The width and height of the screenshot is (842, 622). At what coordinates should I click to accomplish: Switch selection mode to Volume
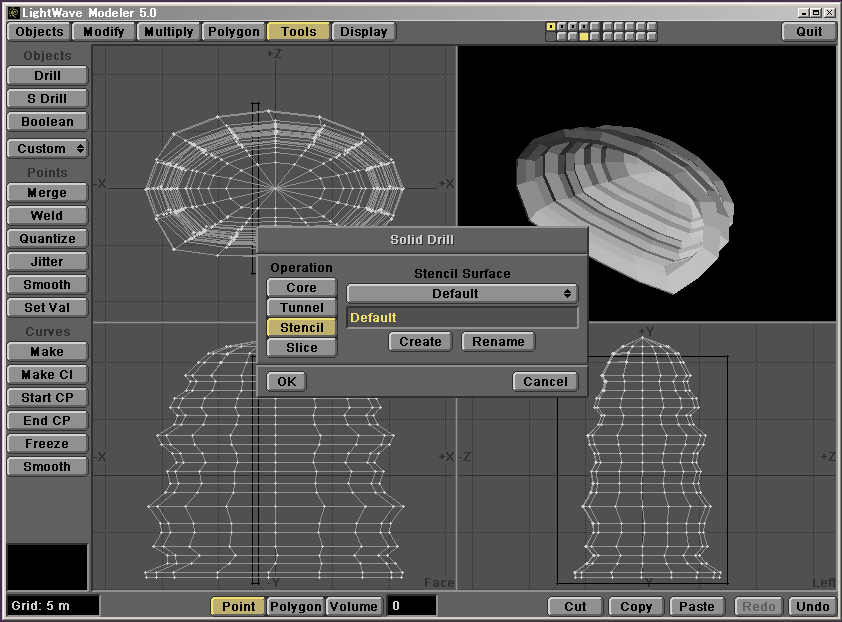[x=354, y=606]
